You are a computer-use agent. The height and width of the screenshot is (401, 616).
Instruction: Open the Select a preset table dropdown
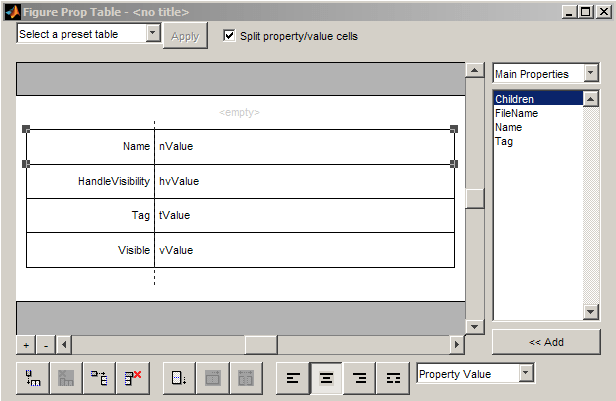coord(153,33)
